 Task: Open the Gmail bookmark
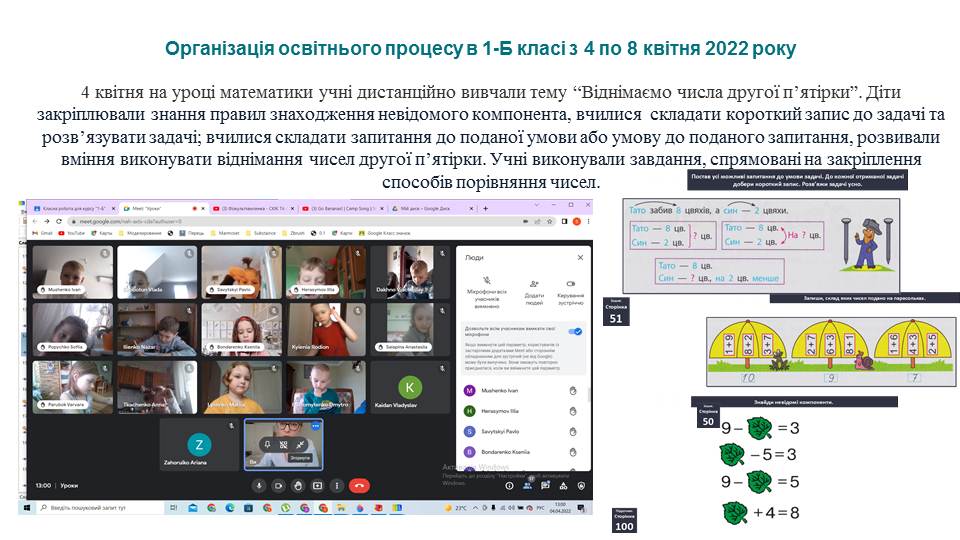pos(43,232)
